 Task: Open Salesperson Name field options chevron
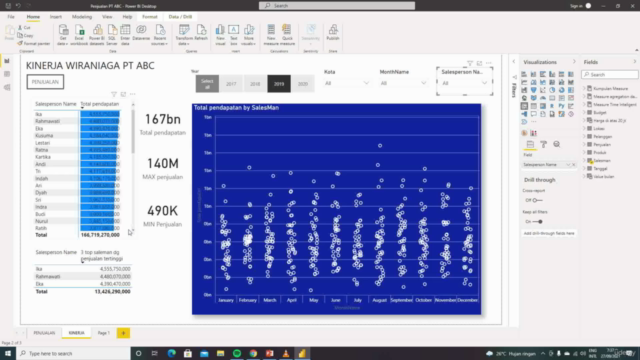point(568,164)
